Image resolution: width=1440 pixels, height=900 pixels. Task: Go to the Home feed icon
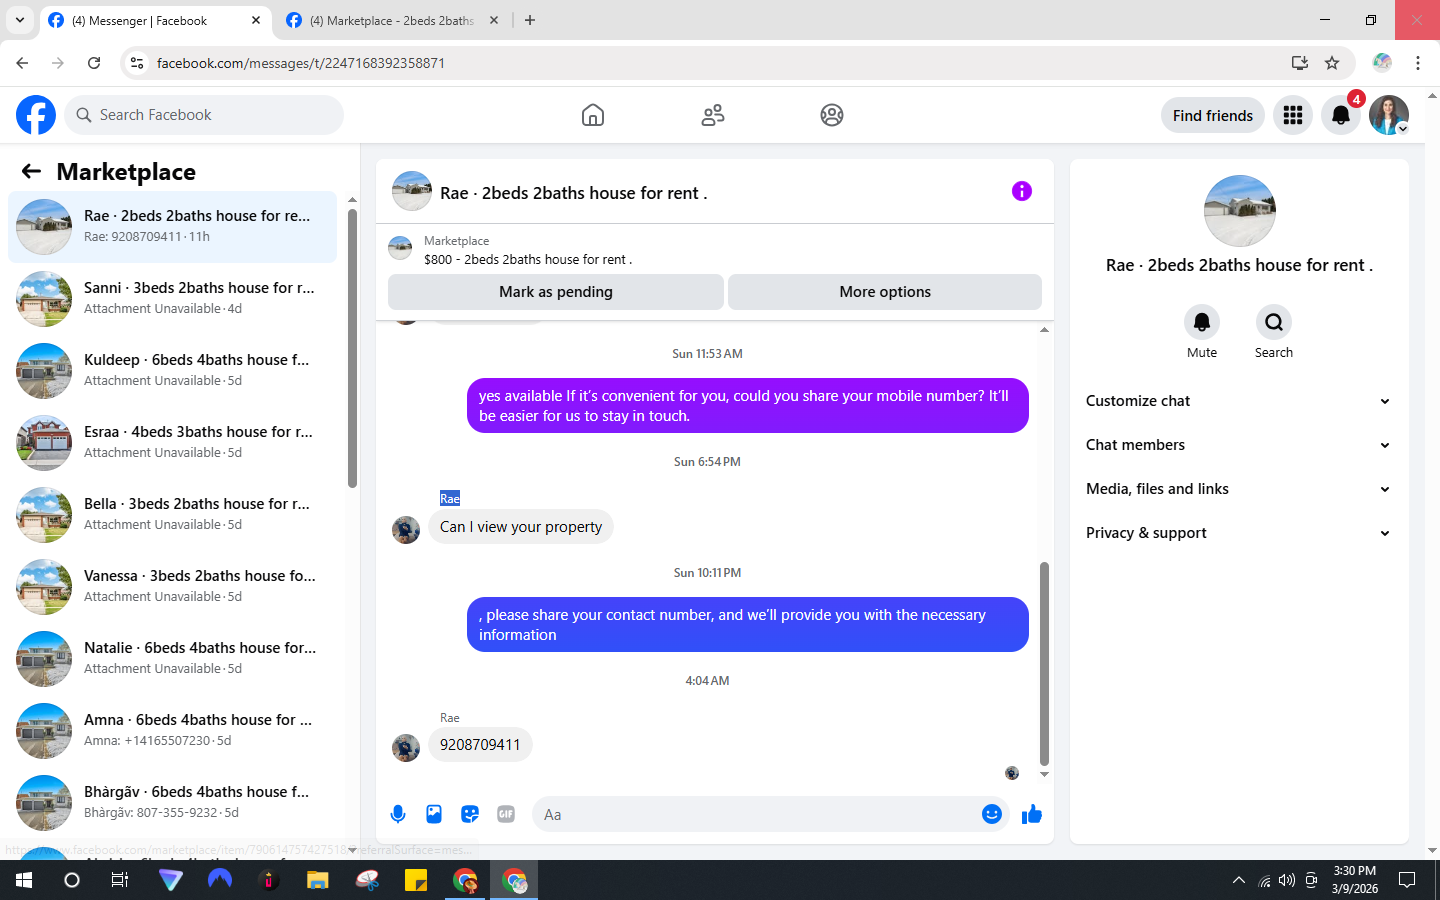(x=593, y=115)
